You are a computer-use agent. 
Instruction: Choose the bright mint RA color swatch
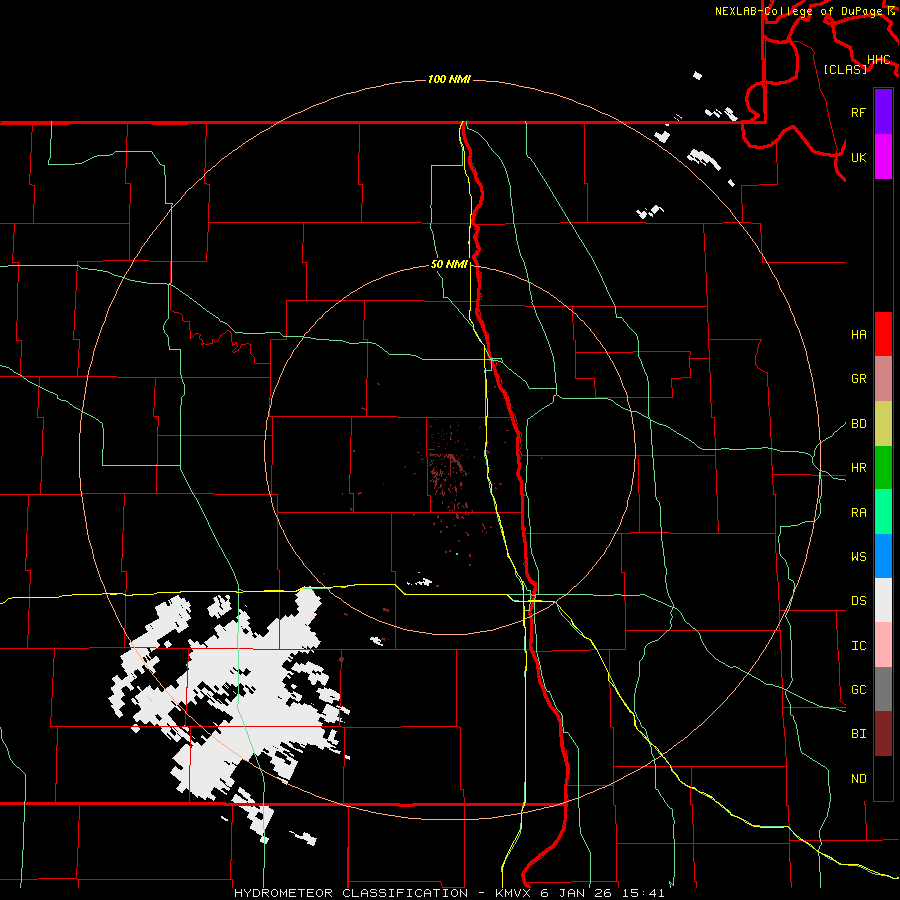(x=883, y=512)
